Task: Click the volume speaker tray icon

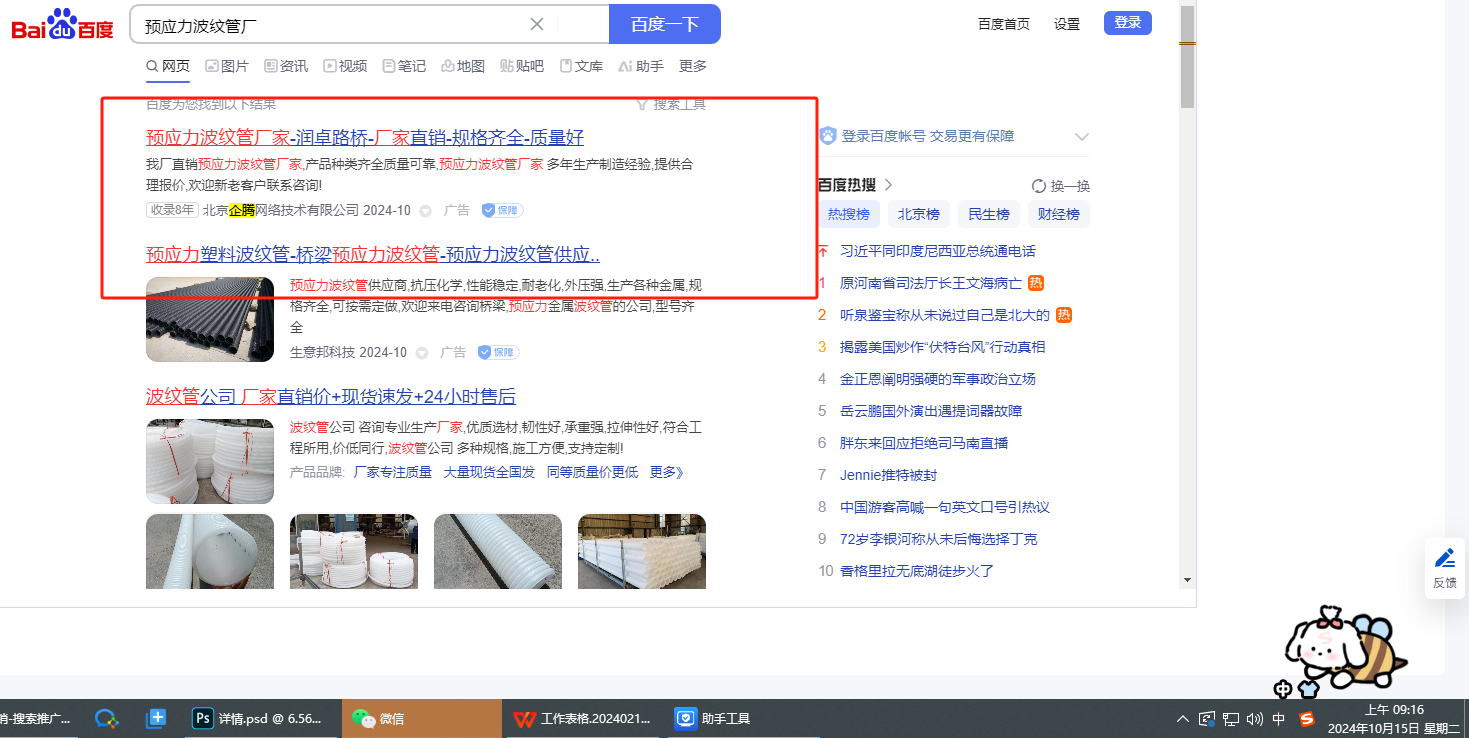Action: pyautogui.click(x=1255, y=718)
